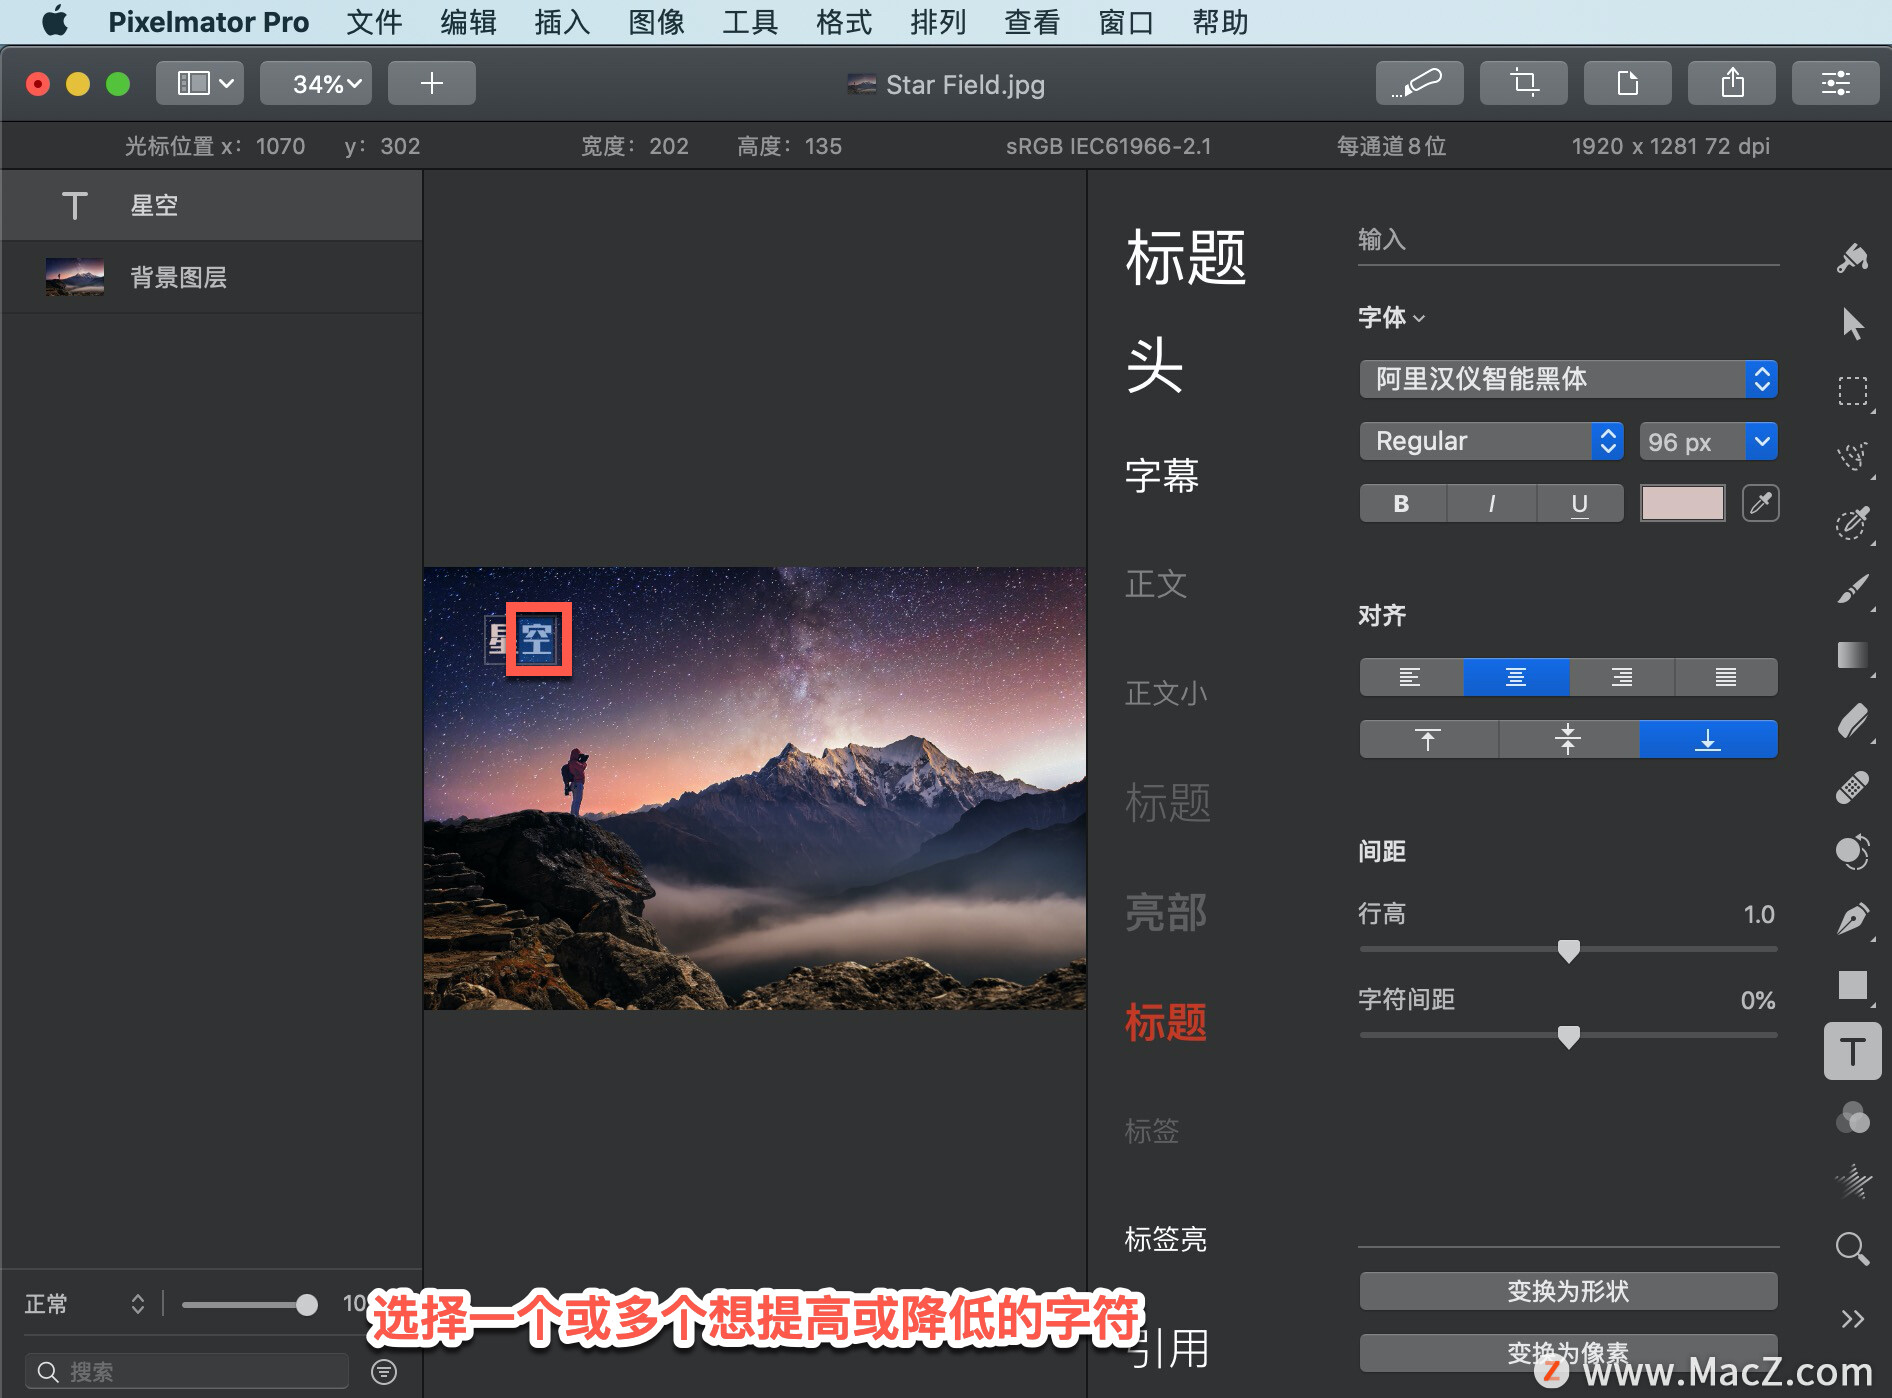Toggle italic text formatting

coord(1491,504)
